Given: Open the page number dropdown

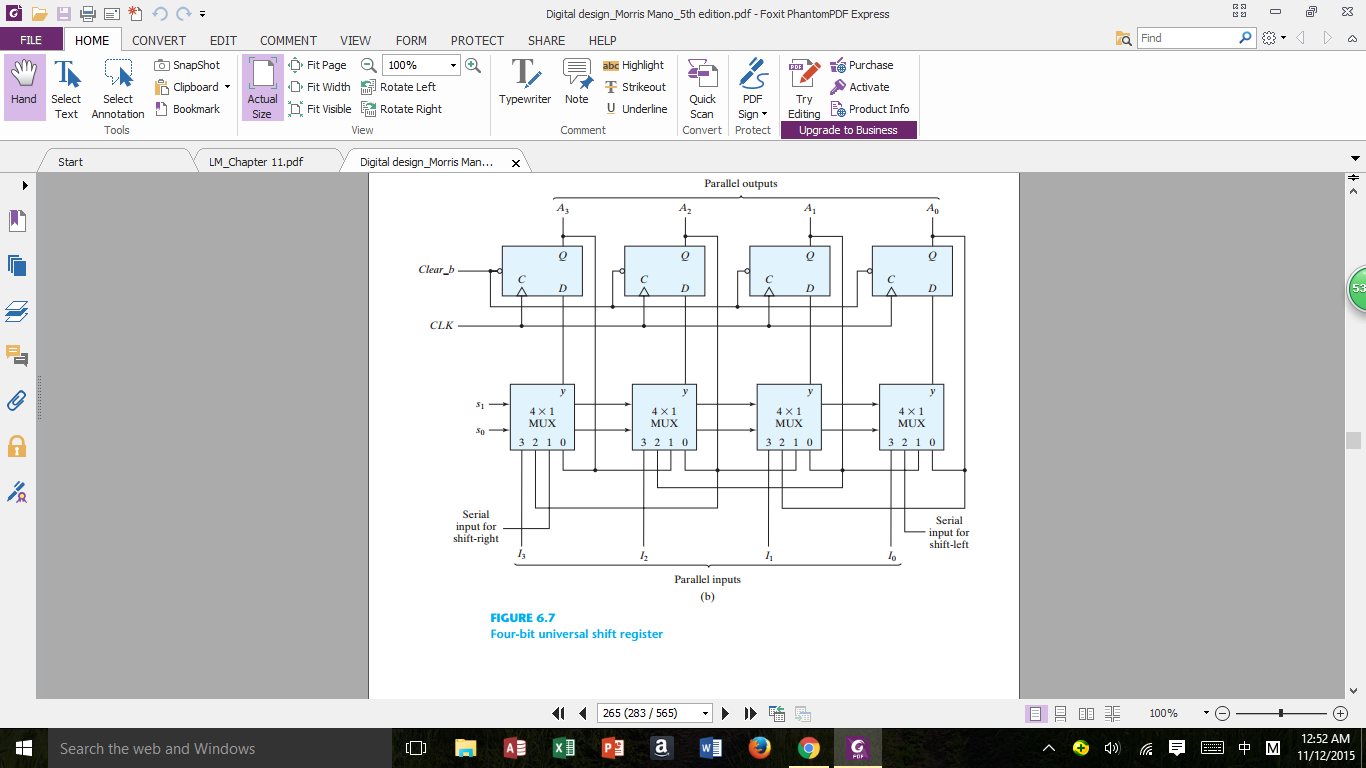Looking at the screenshot, I should [x=706, y=713].
